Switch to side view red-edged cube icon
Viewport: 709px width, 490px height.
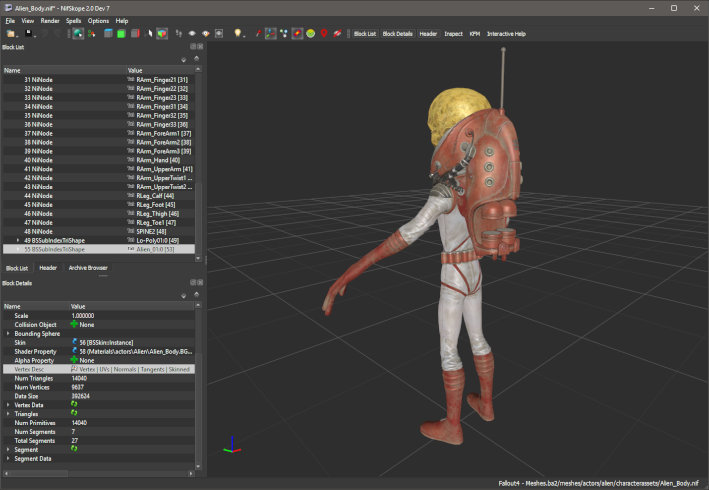tap(135, 34)
